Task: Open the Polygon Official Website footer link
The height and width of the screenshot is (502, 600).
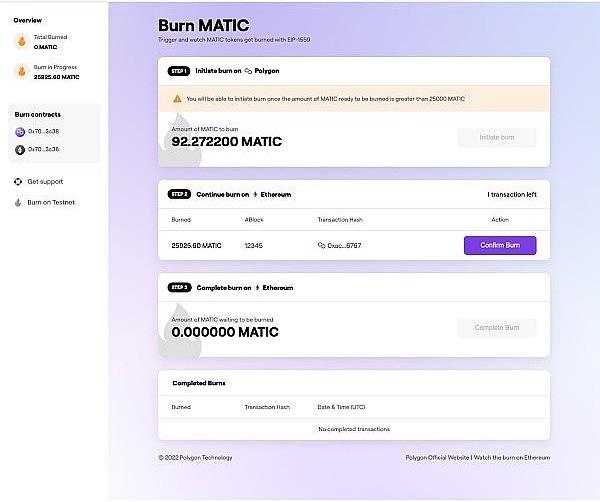Action: point(437,457)
